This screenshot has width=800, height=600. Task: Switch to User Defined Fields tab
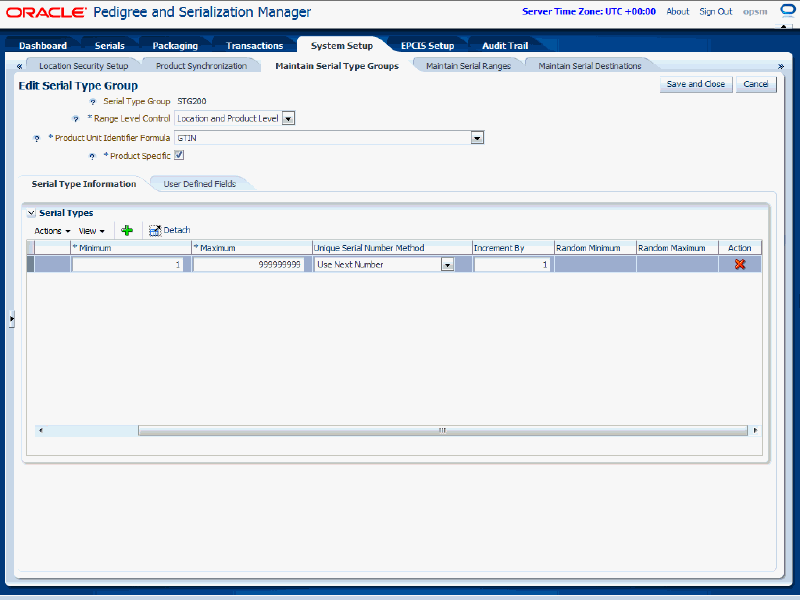click(199, 184)
